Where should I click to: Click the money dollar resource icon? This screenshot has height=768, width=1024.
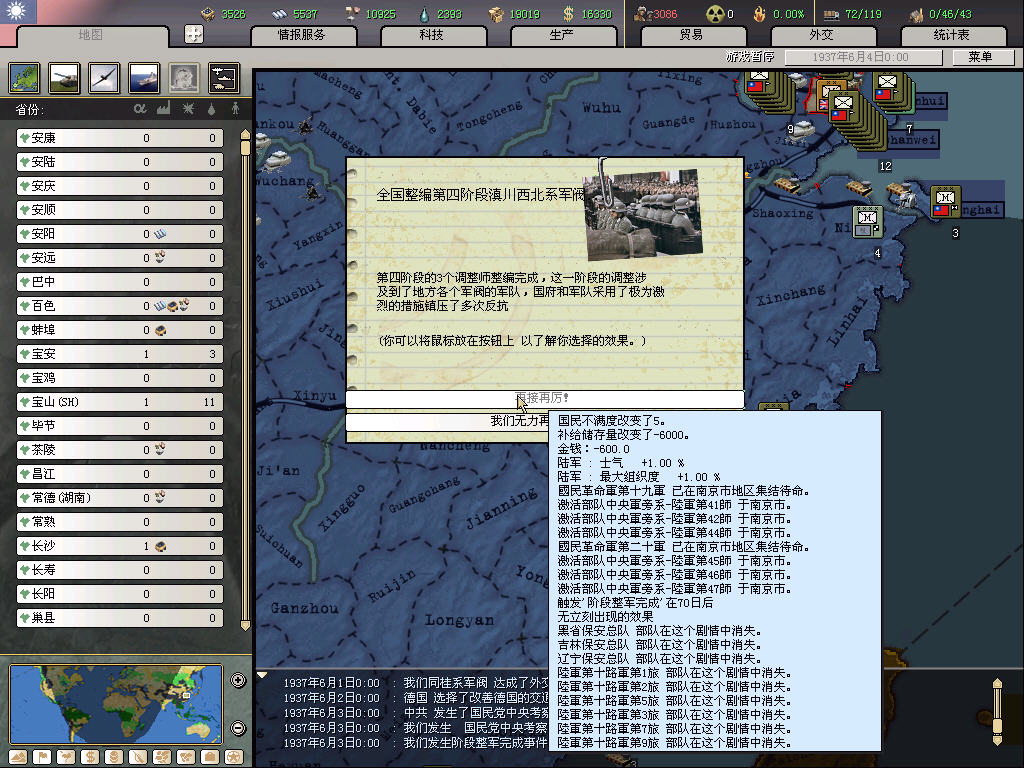(x=568, y=14)
